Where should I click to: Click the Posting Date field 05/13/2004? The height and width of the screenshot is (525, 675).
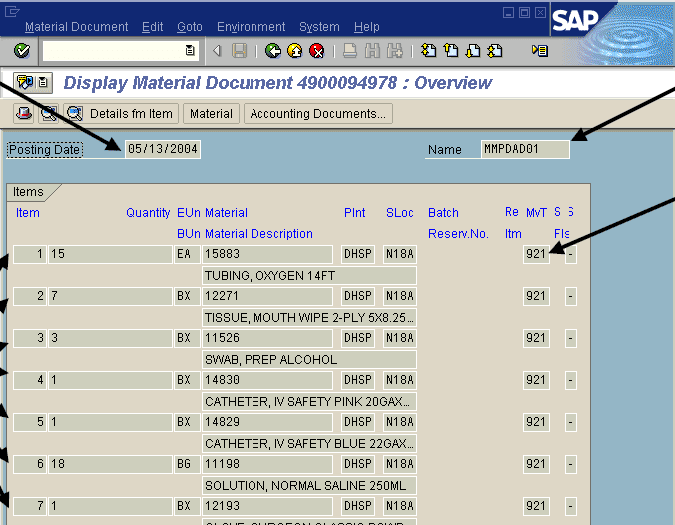pos(163,149)
